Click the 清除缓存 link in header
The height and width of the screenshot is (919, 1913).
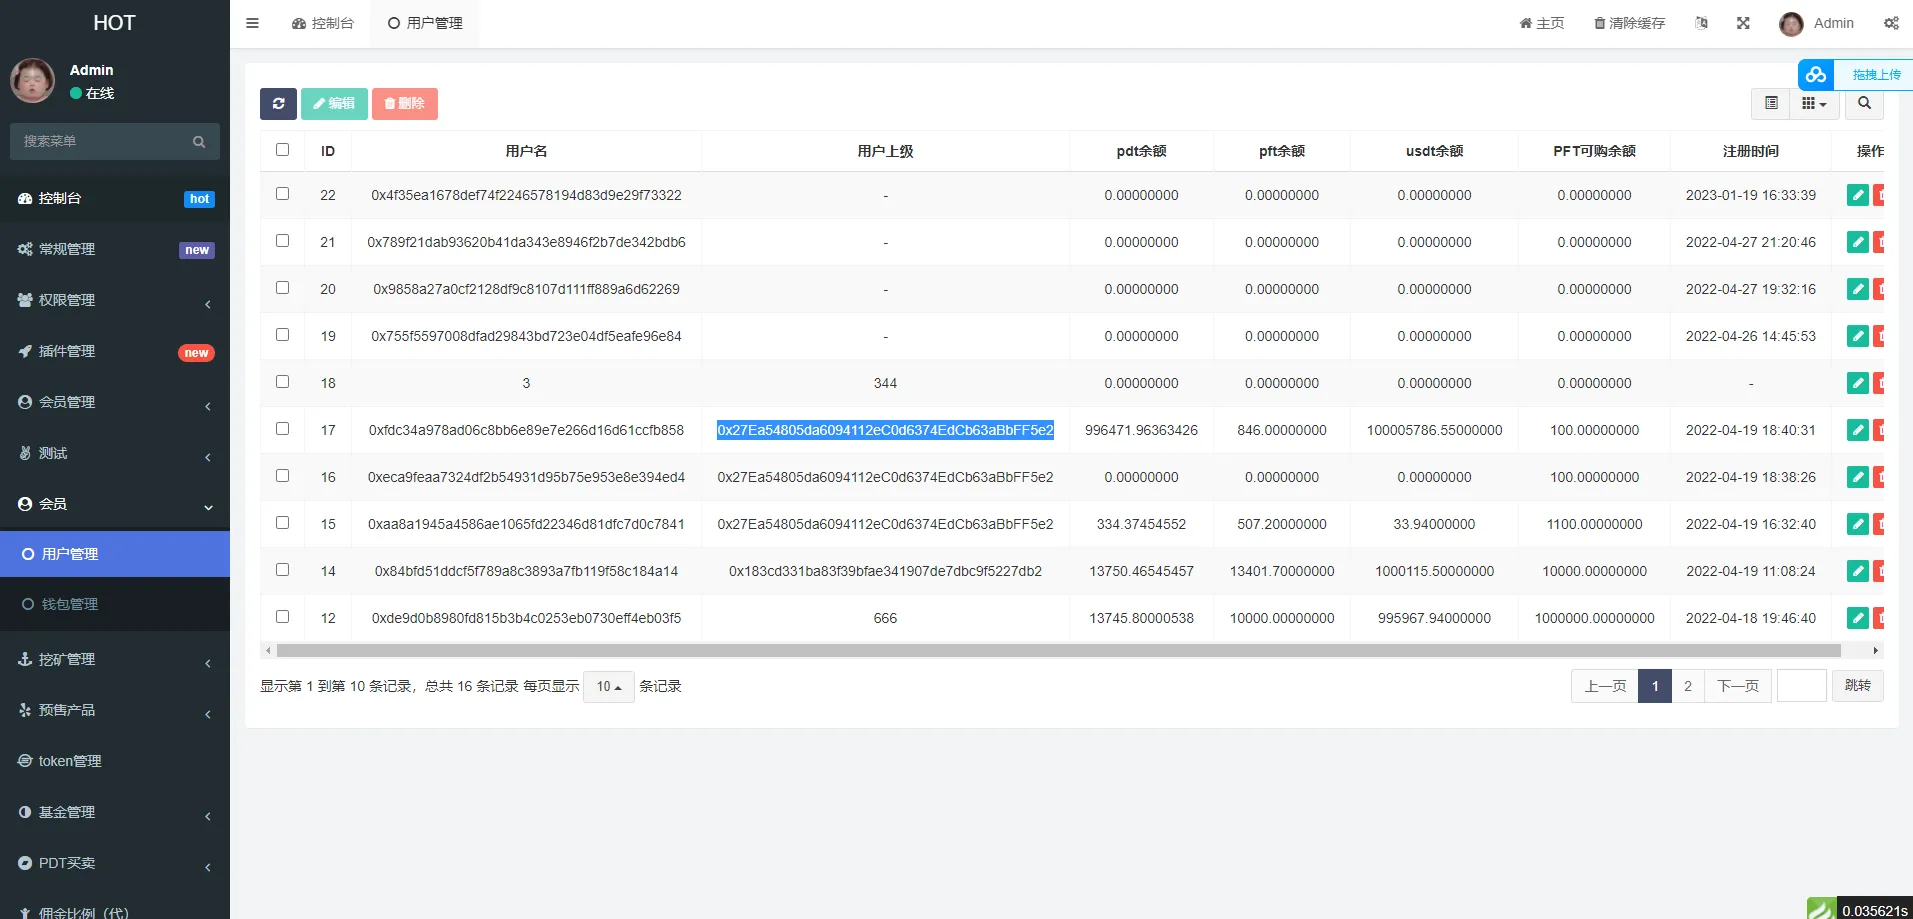coord(1629,23)
